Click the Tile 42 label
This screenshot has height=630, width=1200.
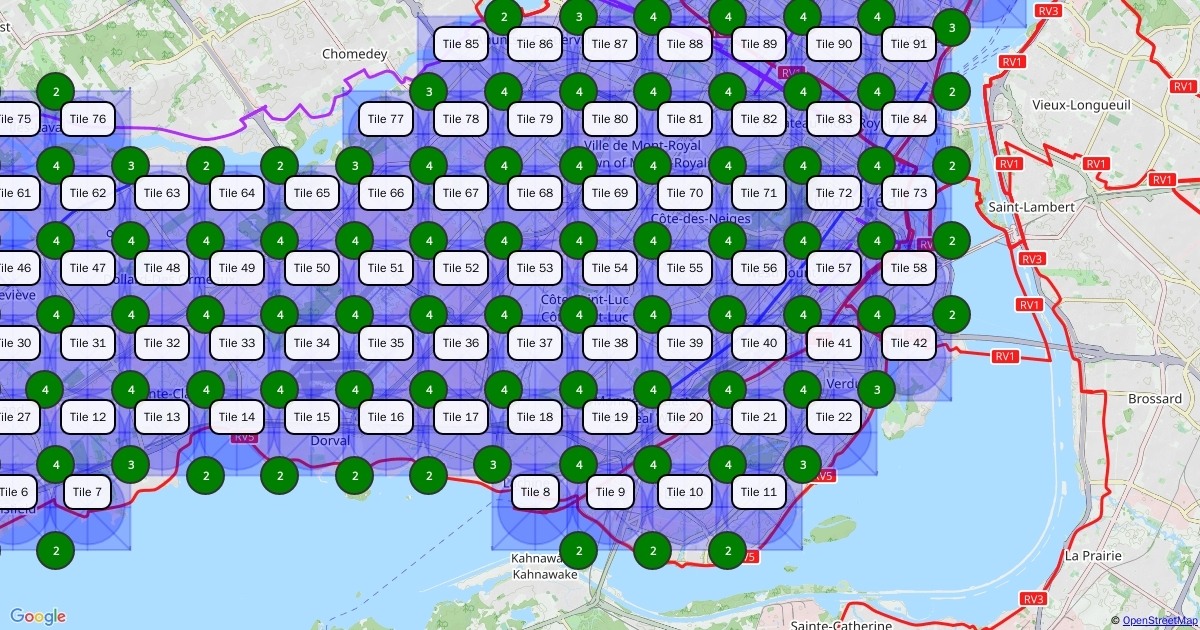908,343
